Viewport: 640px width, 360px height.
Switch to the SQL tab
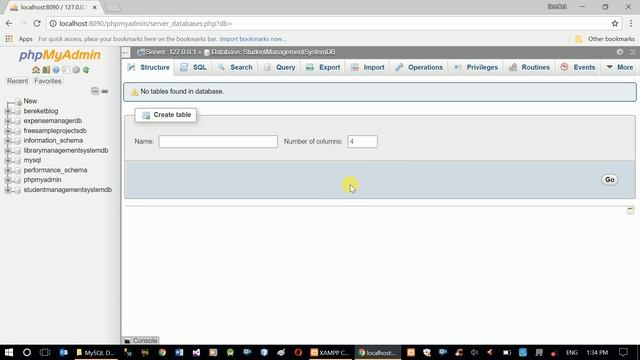(194, 67)
